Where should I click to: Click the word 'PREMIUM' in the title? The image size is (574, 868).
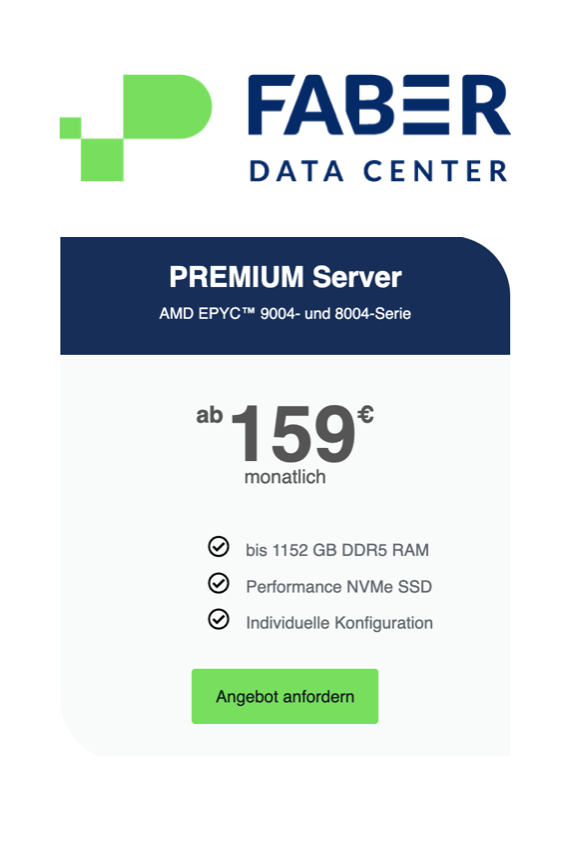pos(236,277)
